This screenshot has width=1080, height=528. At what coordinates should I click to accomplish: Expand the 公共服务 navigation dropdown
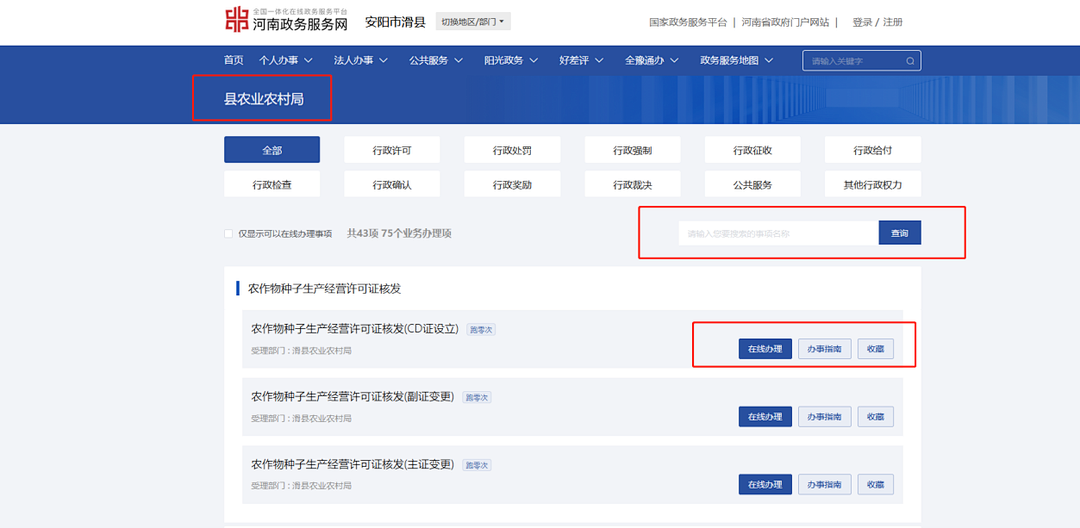click(436, 60)
